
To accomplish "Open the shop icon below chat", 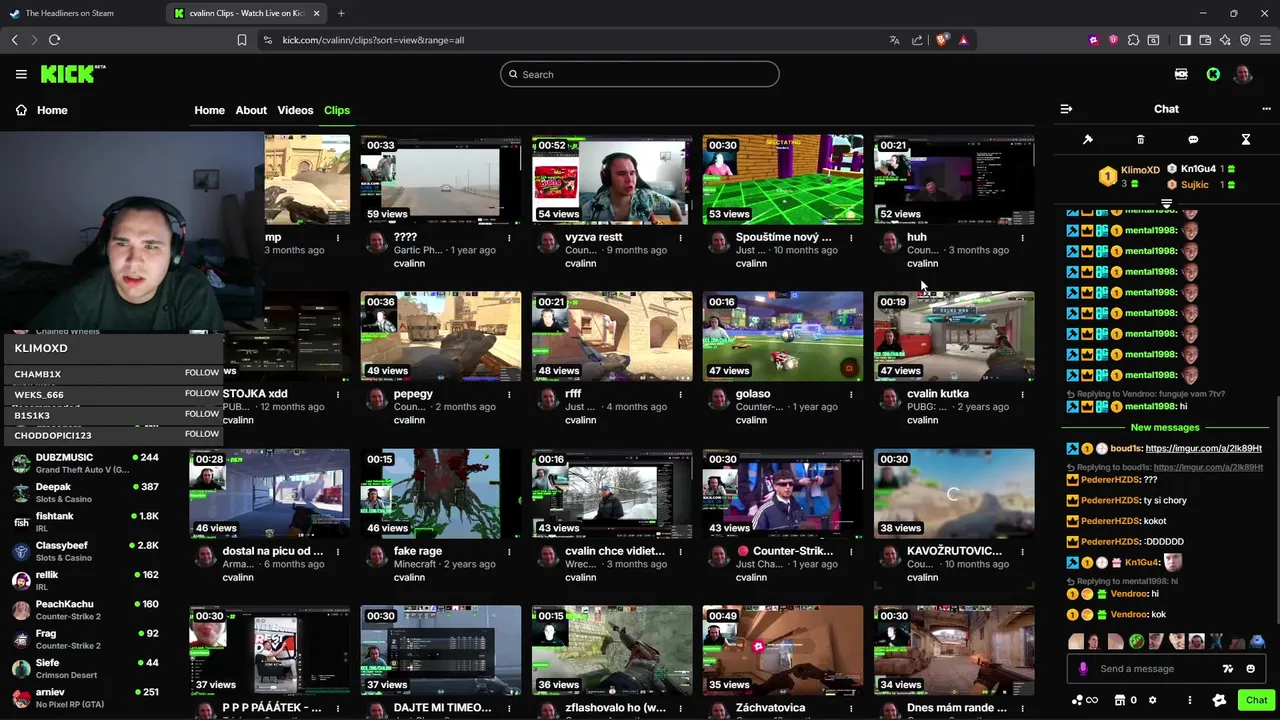I will tap(1120, 700).
